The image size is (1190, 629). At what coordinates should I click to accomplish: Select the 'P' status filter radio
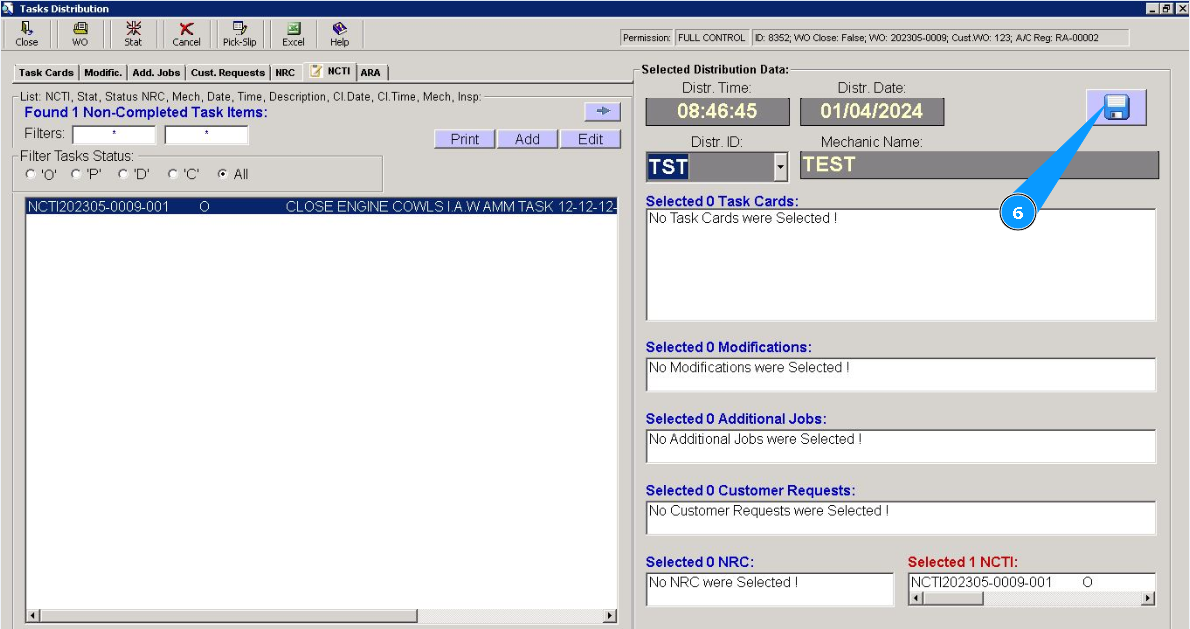[76, 175]
